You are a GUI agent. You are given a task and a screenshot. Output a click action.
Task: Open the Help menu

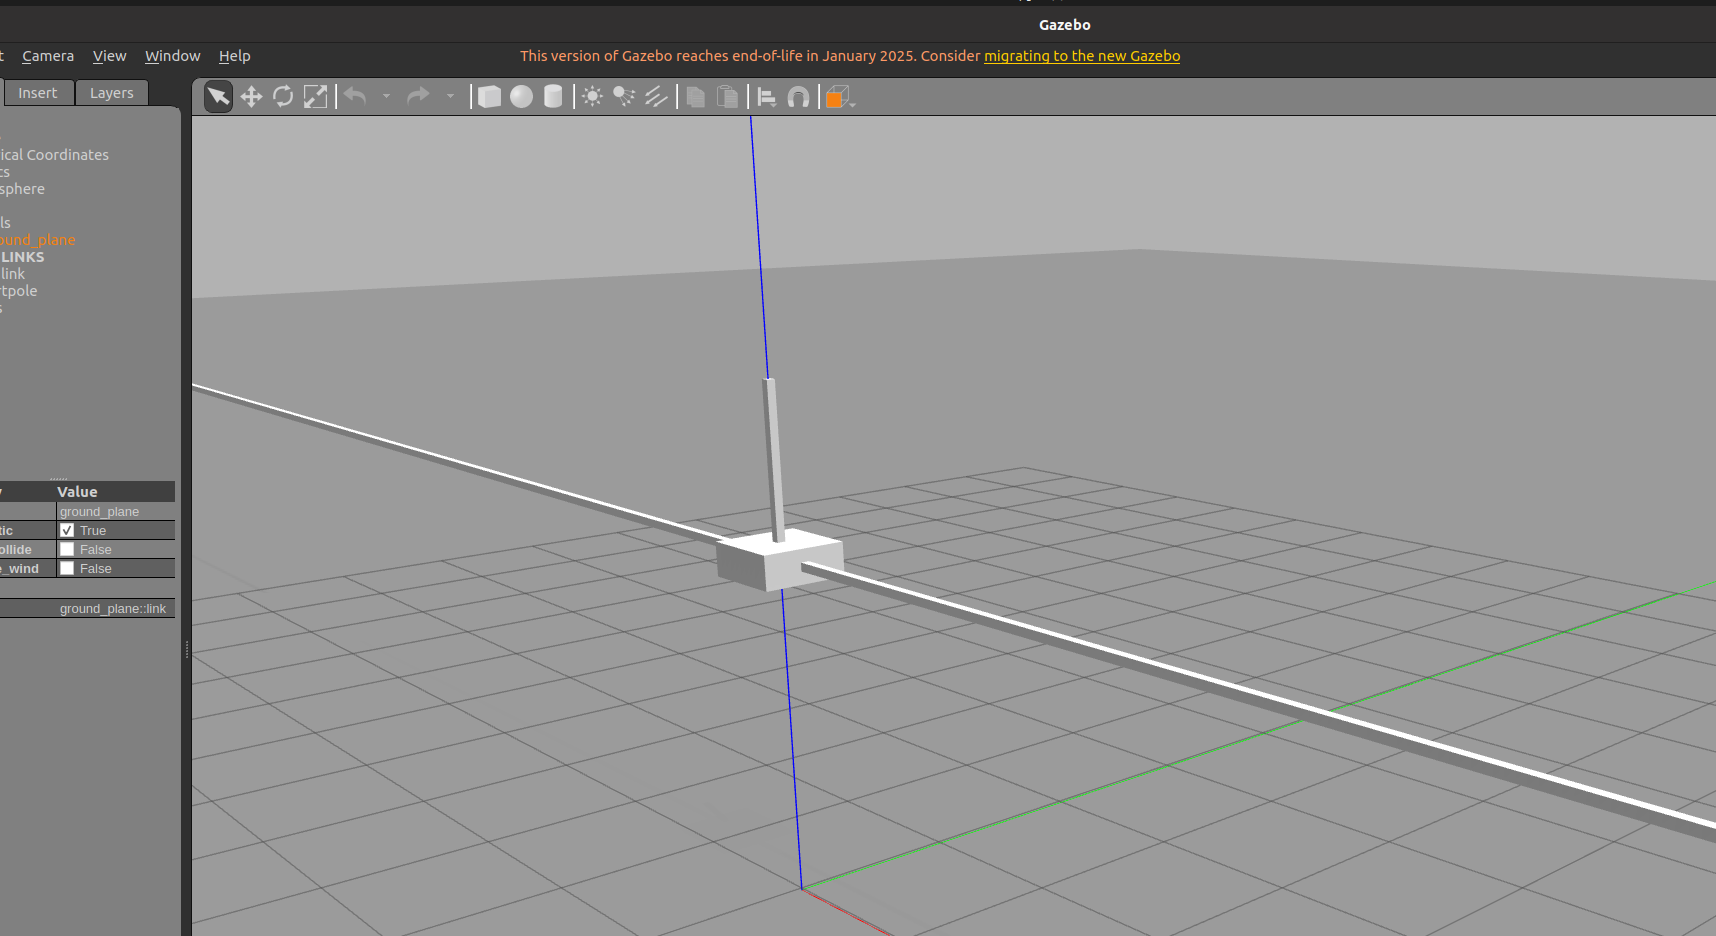coord(234,56)
